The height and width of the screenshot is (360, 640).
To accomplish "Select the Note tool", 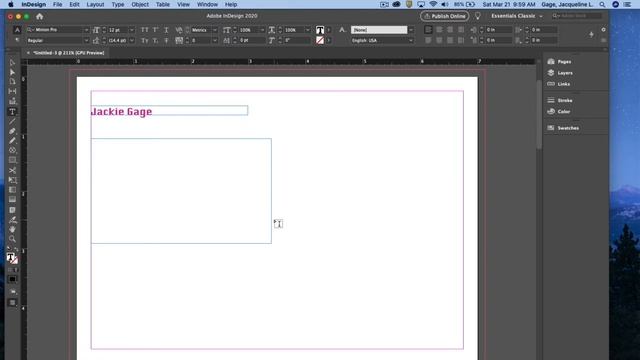I will pyautogui.click(x=12, y=210).
